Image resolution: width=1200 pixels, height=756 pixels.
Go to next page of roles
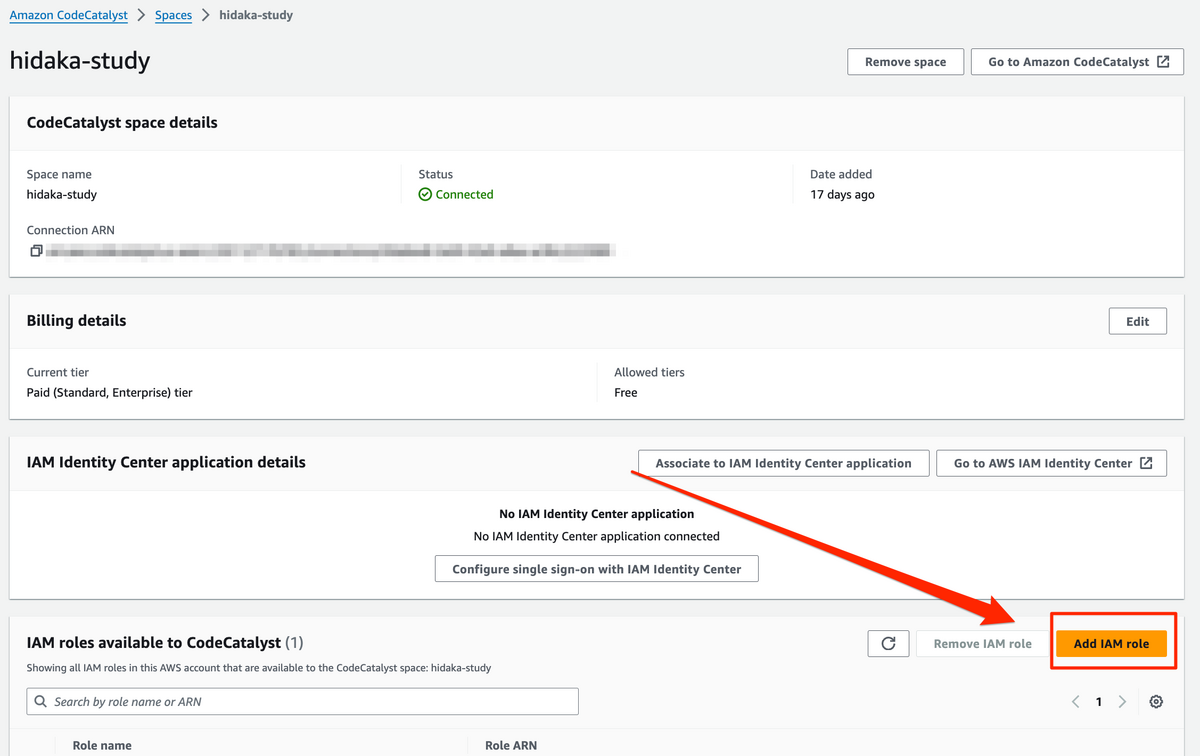pyautogui.click(x=1122, y=702)
